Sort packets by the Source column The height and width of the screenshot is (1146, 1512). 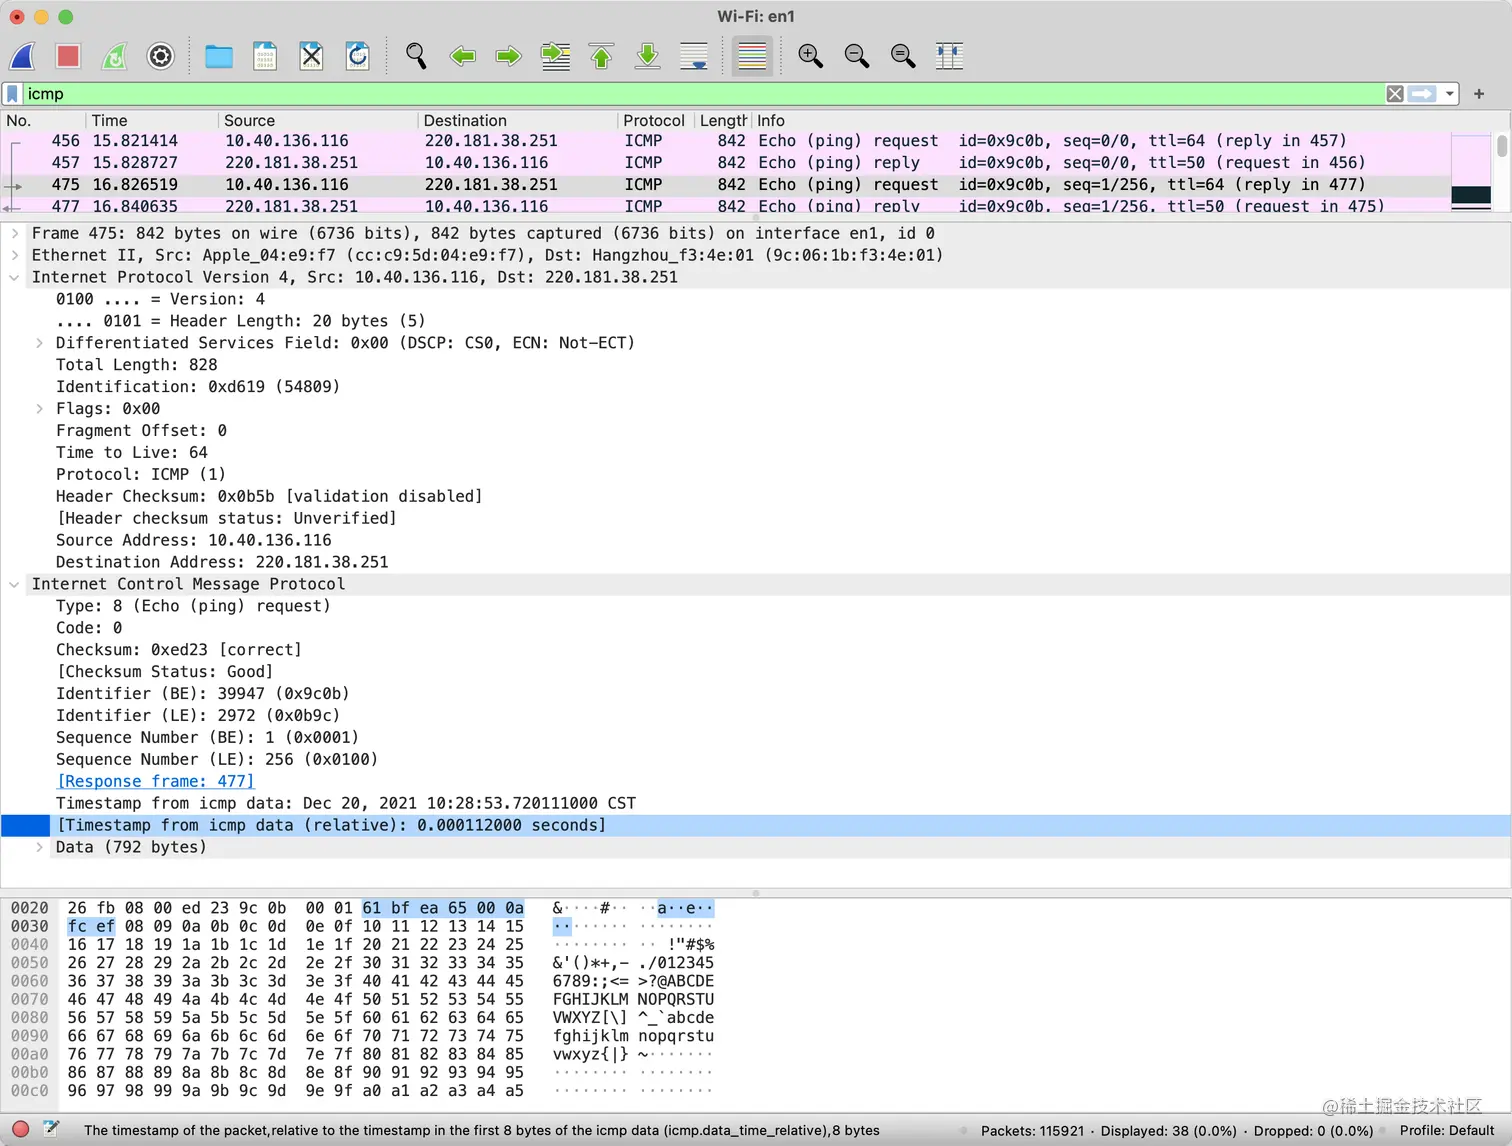318,120
